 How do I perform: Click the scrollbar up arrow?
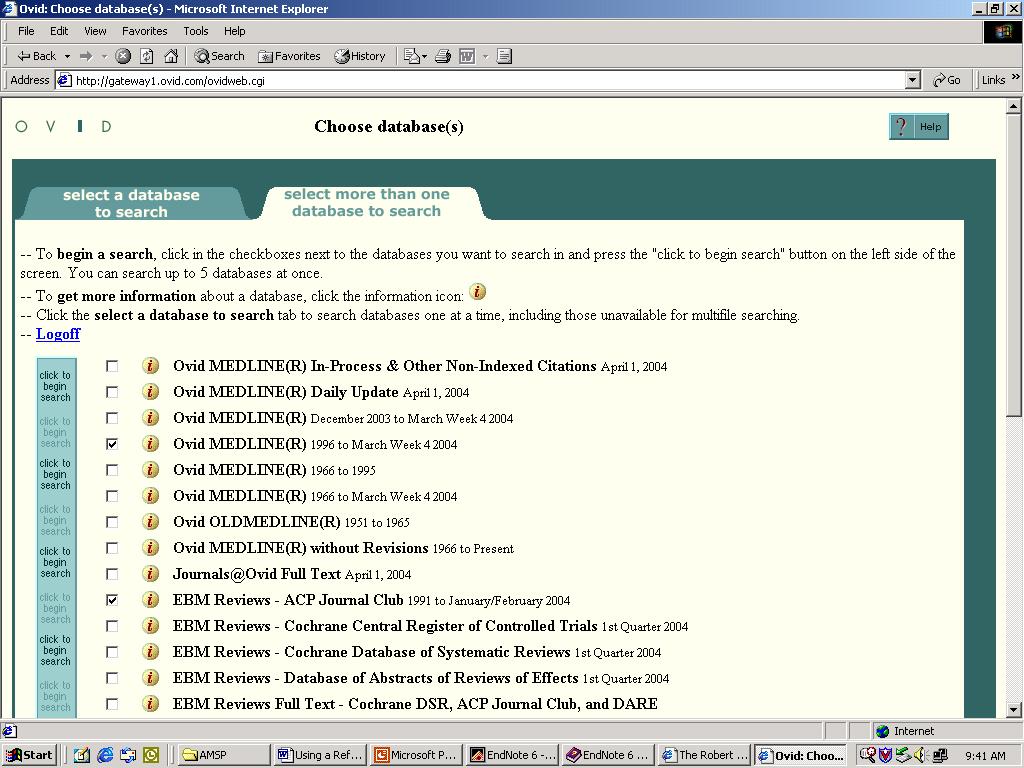point(1014,106)
